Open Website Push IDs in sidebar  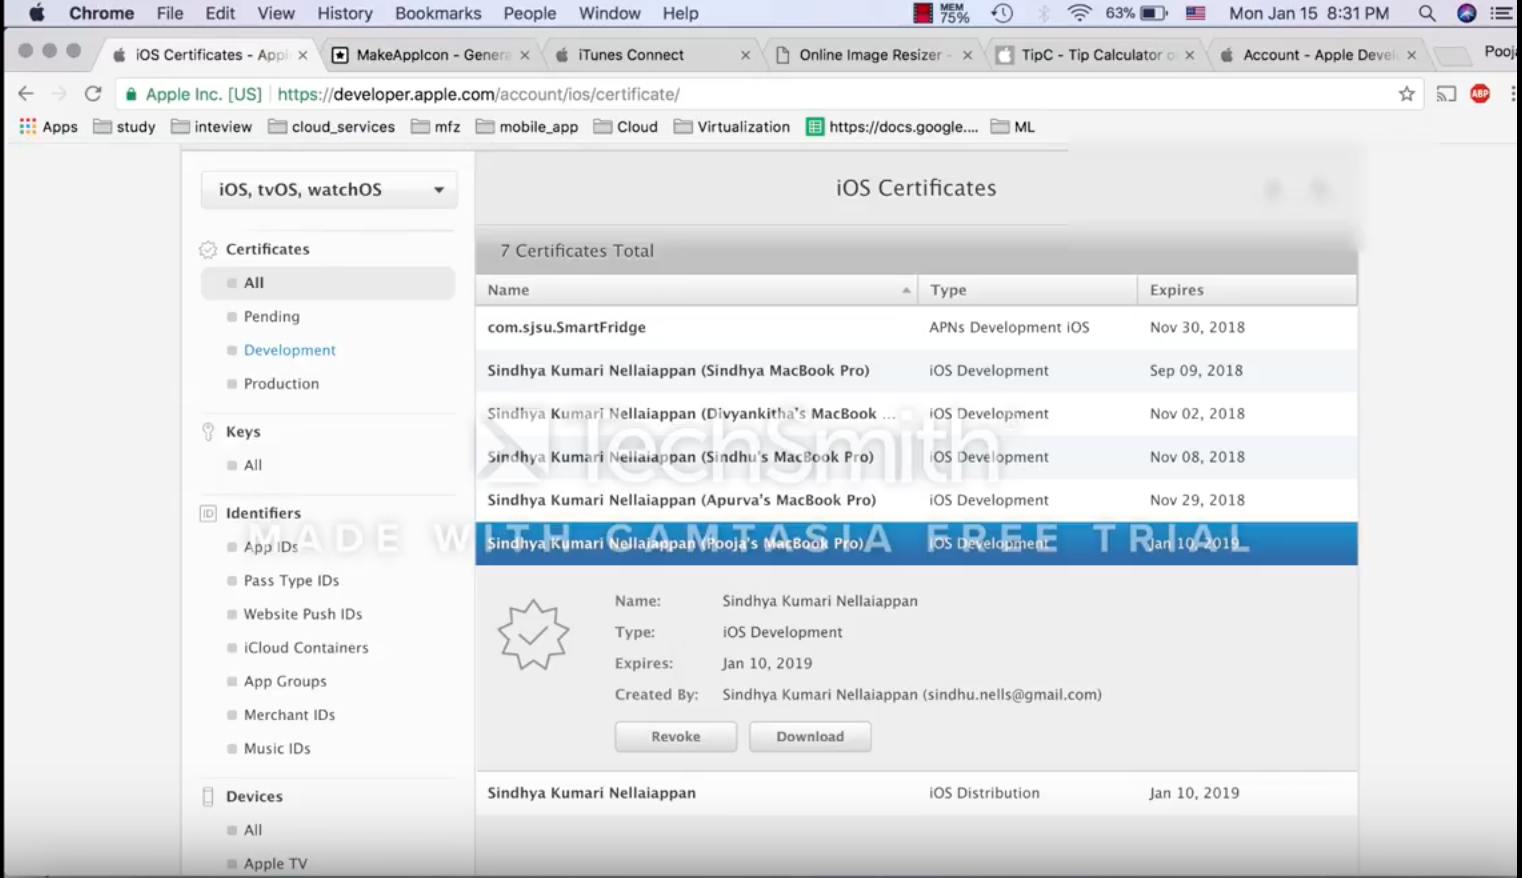(x=303, y=614)
